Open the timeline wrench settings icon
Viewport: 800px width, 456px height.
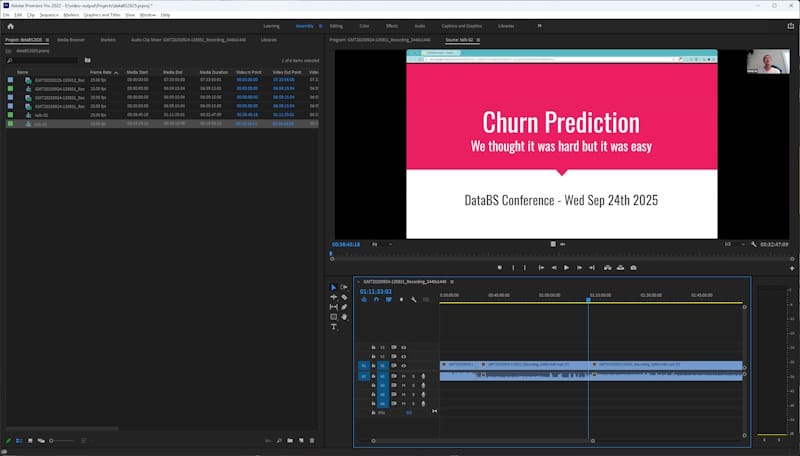point(413,299)
